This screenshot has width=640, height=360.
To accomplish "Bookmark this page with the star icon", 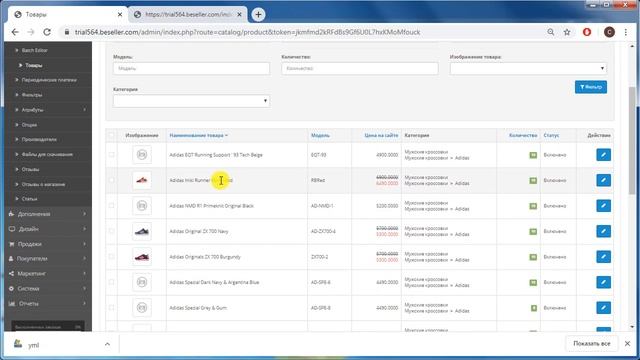I will [567, 32].
